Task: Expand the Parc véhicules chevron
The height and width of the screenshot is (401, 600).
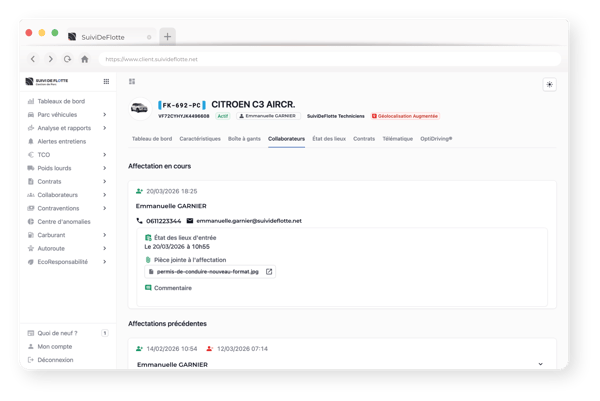Action: [104, 115]
